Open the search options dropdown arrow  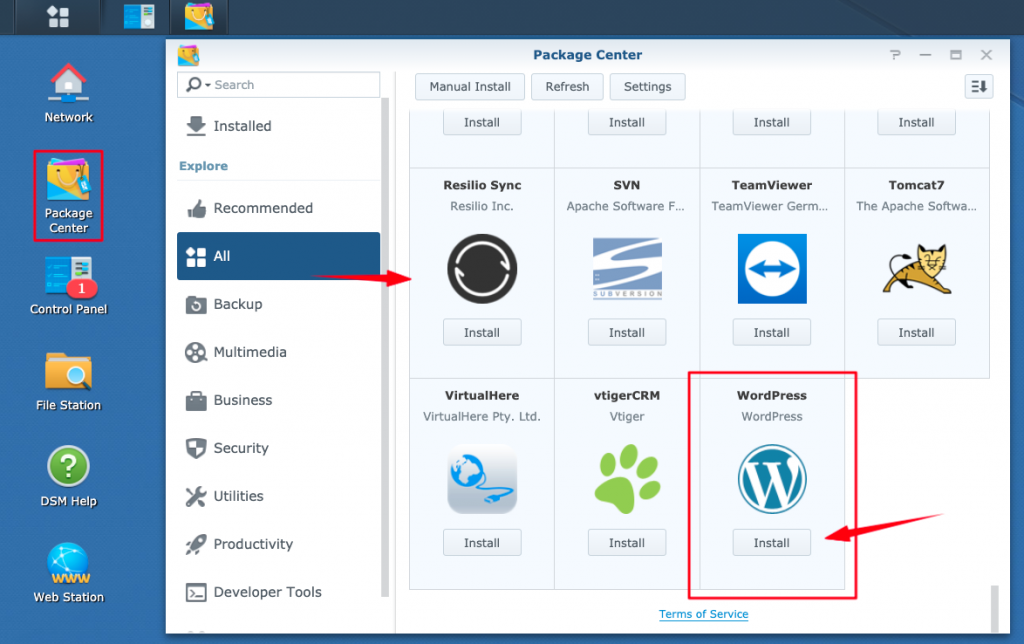(208, 85)
